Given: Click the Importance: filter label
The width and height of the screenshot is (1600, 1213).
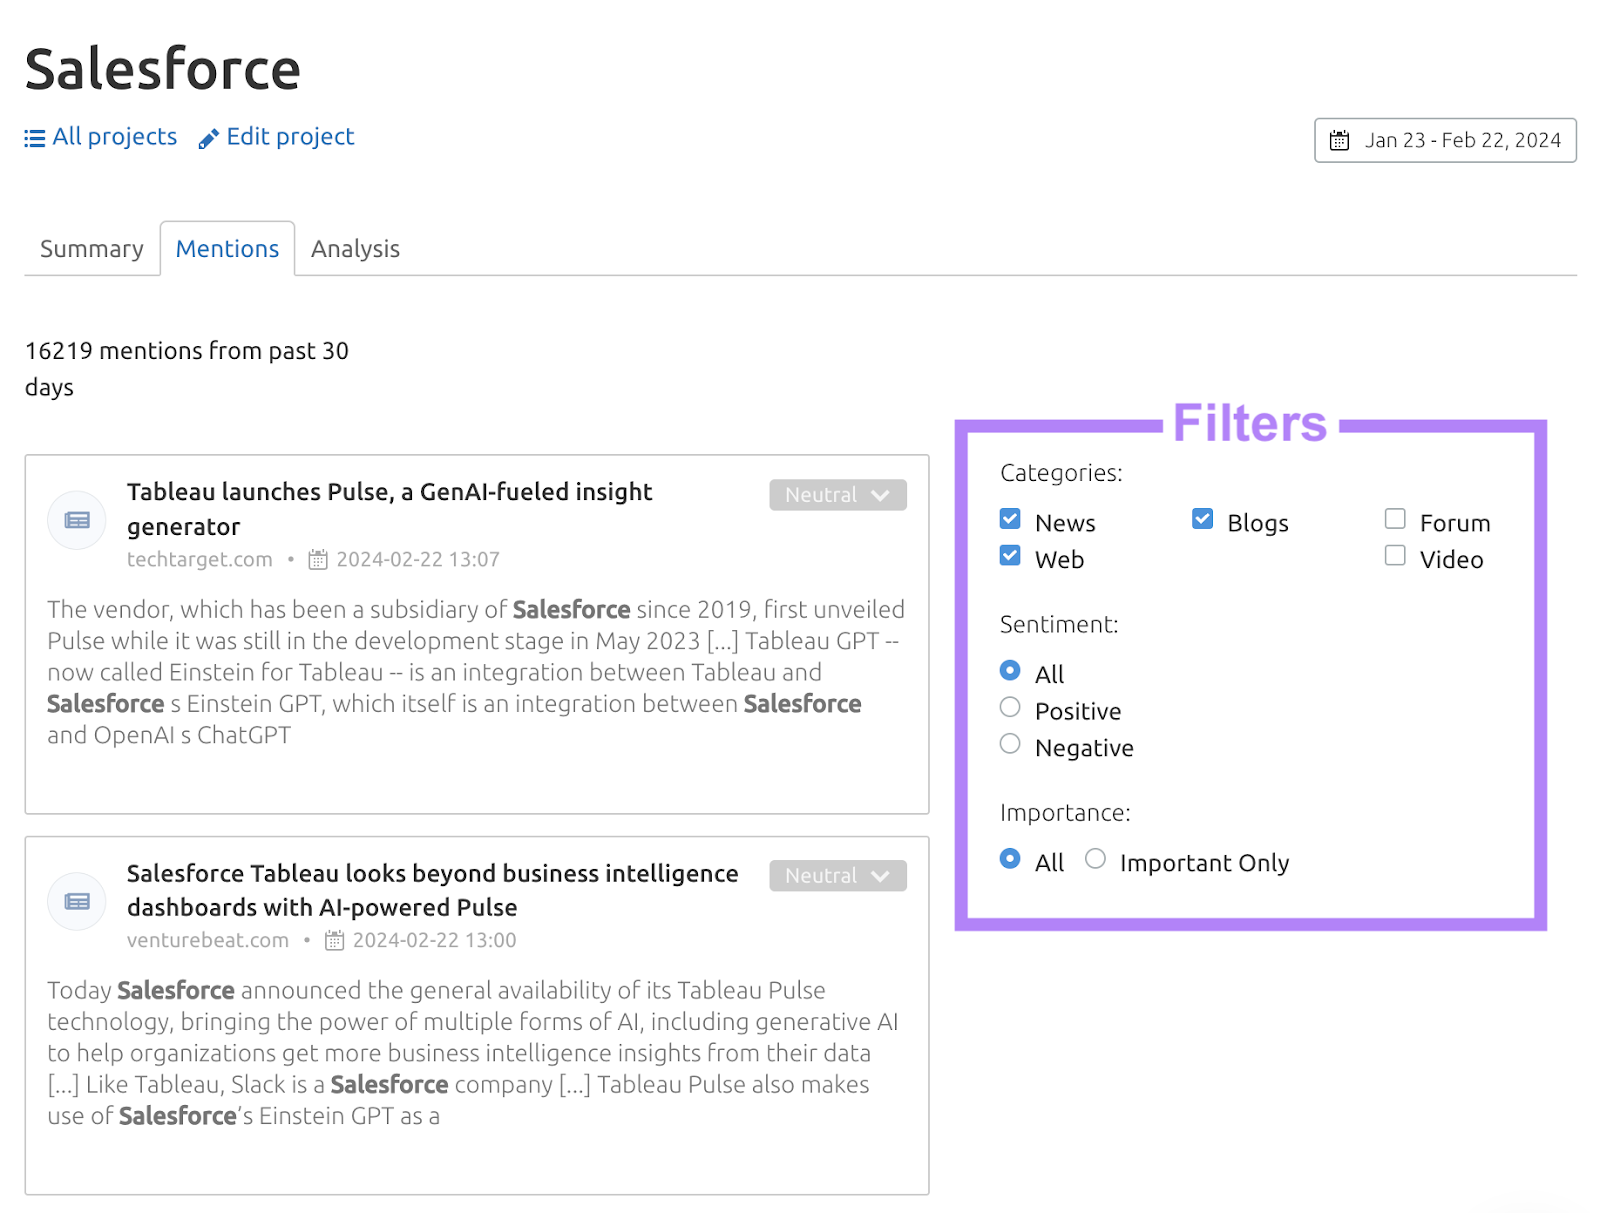Looking at the screenshot, I should [1065, 813].
